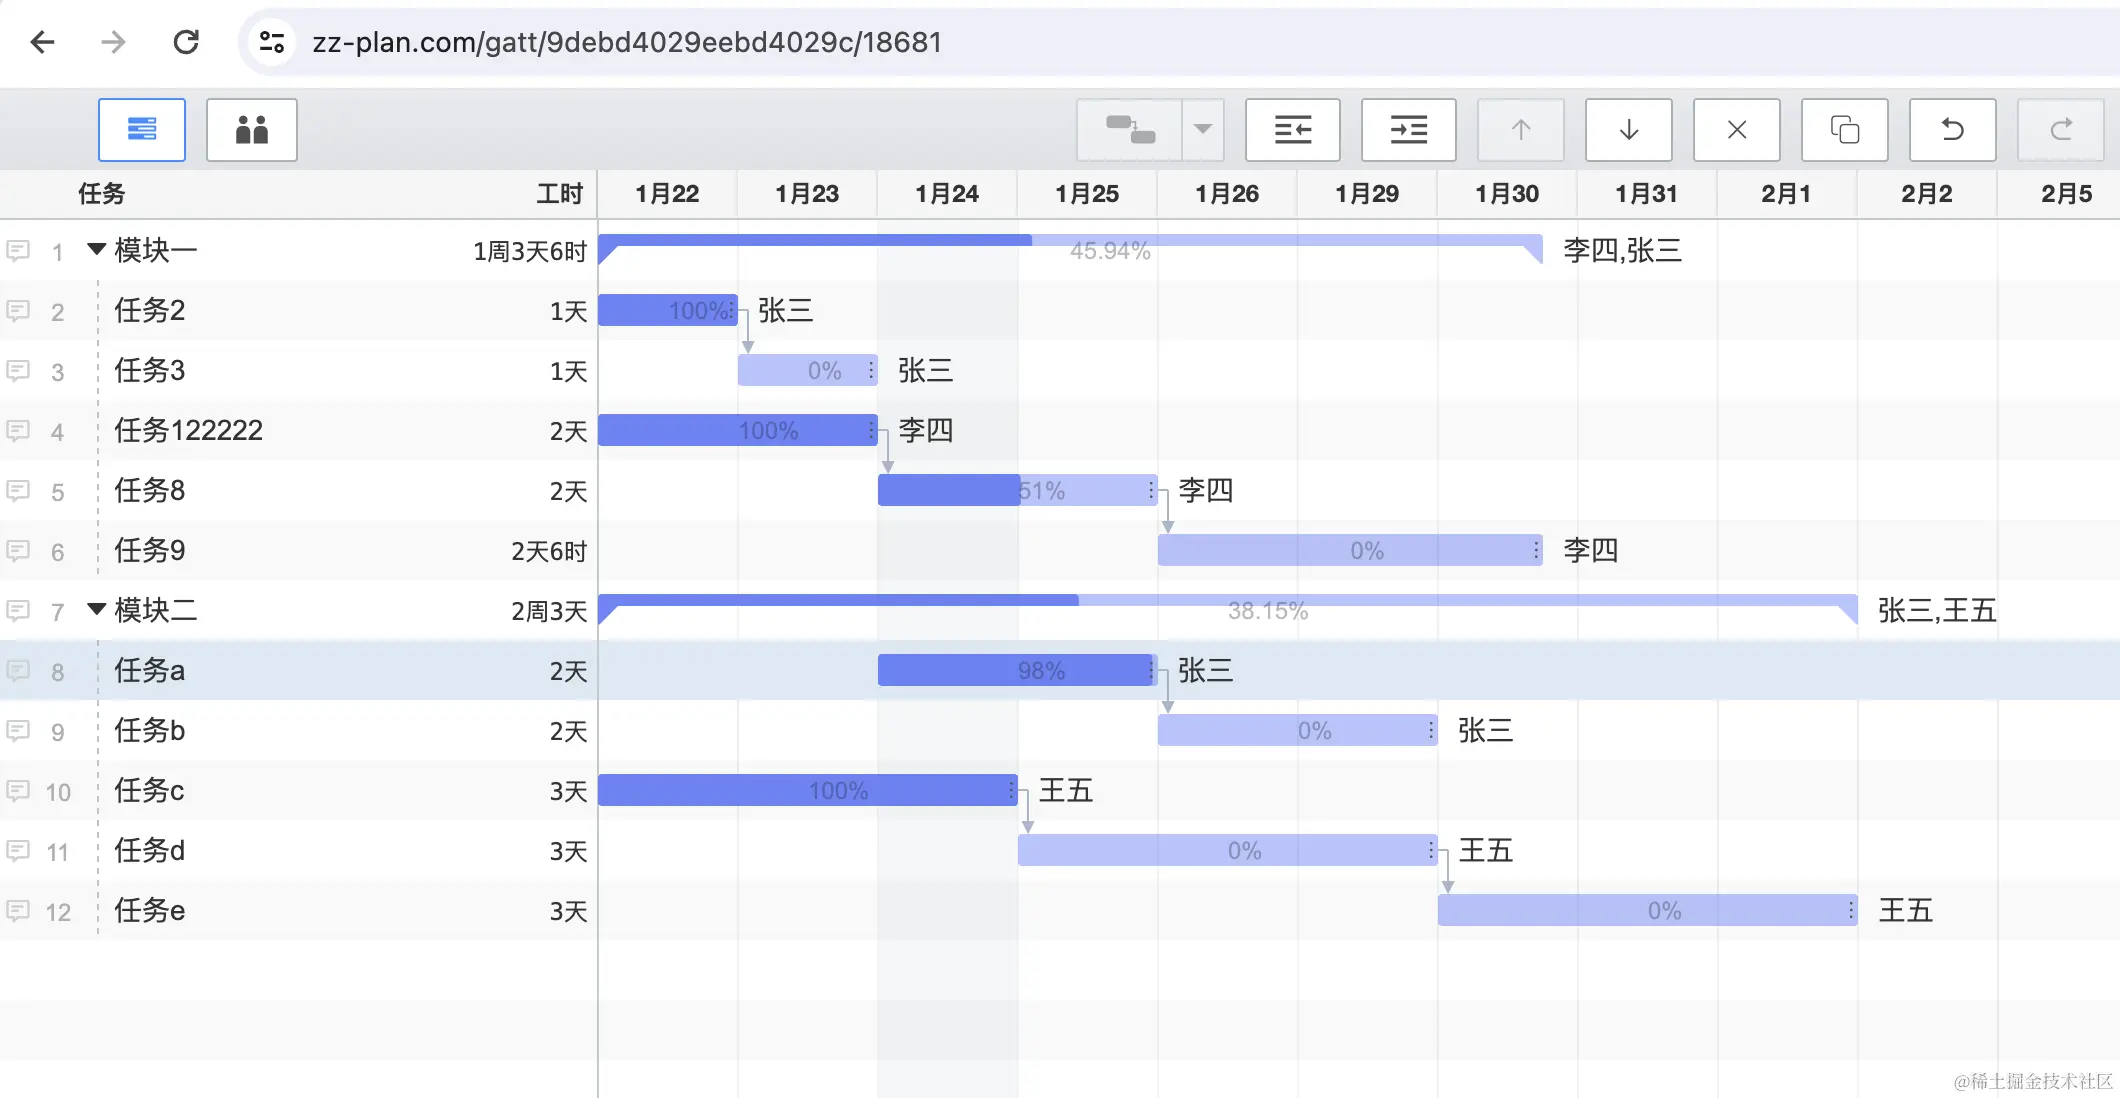Switch to the people resource view icon
The image size is (2120, 1098).
pyautogui.click(x=252, y=130)
